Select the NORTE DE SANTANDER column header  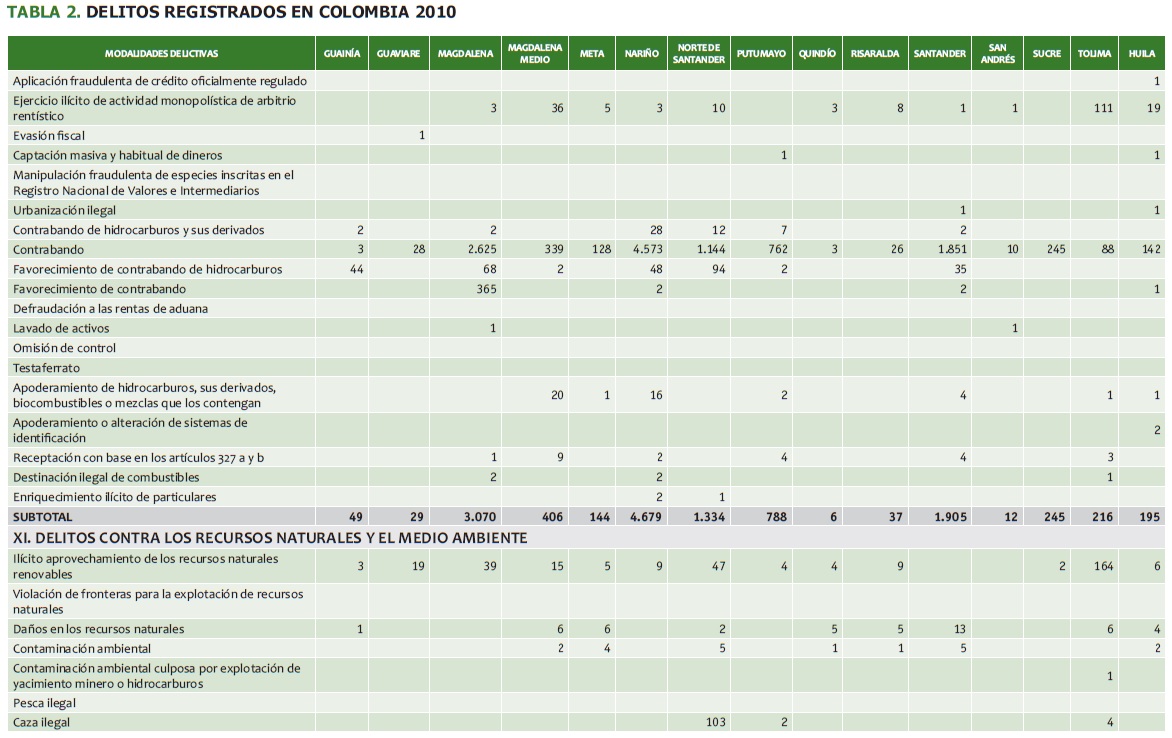coord(699,54)
